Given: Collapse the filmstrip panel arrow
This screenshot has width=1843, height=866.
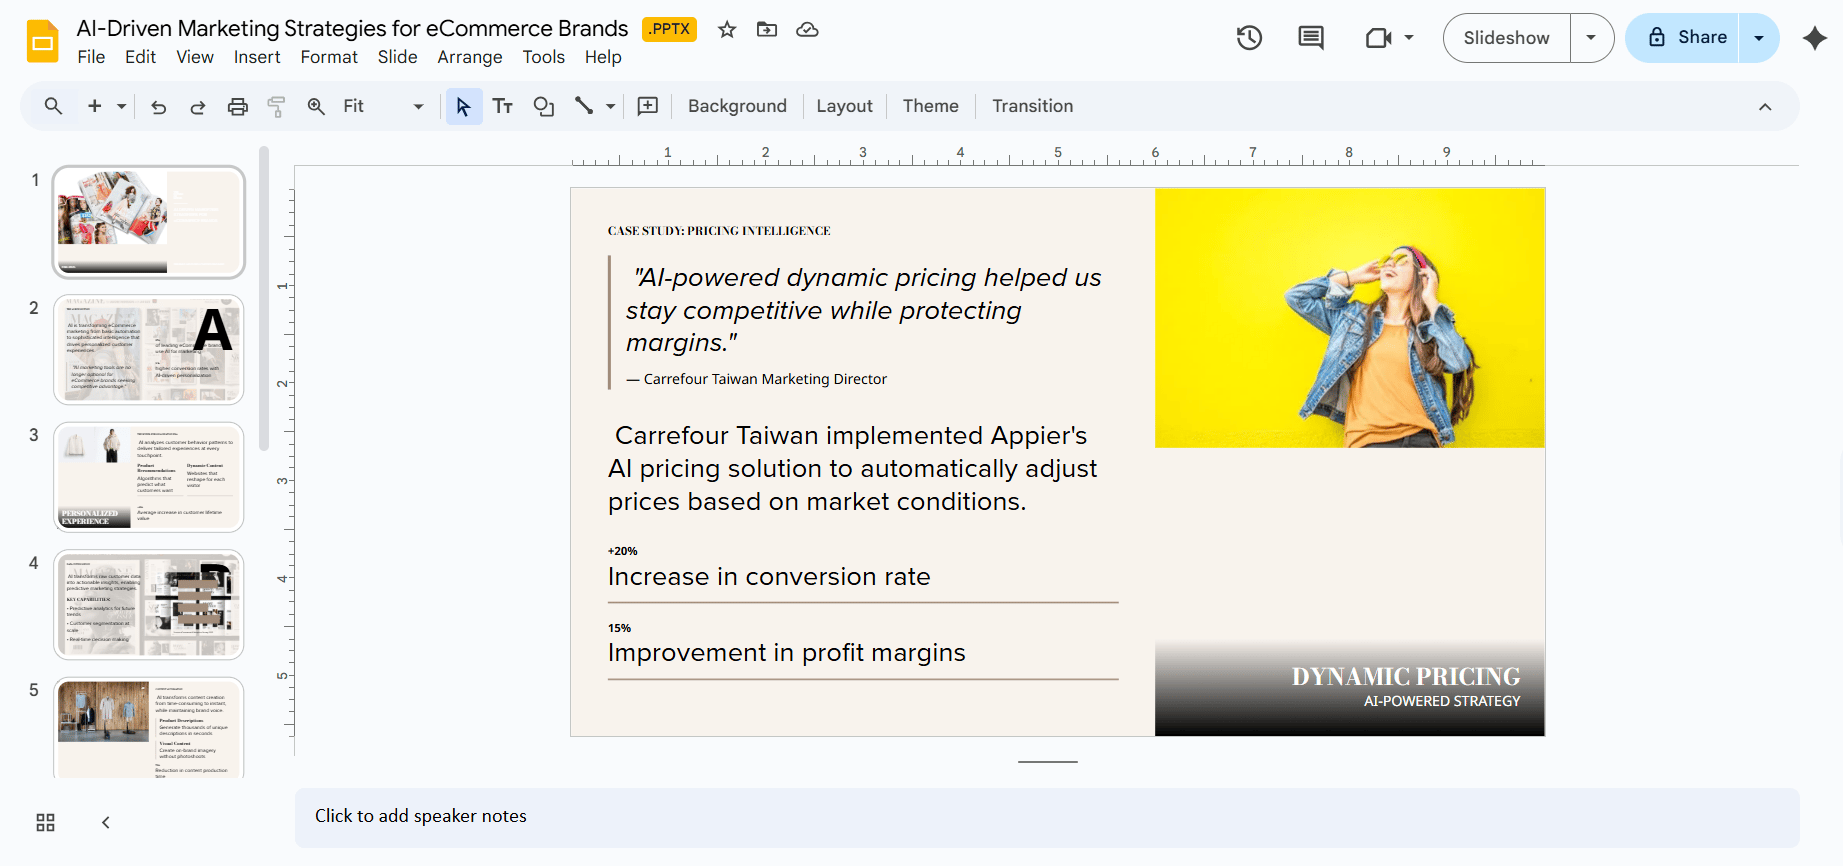Looking at the screenshot, I should pyautogui.click(x=105, y=822).
